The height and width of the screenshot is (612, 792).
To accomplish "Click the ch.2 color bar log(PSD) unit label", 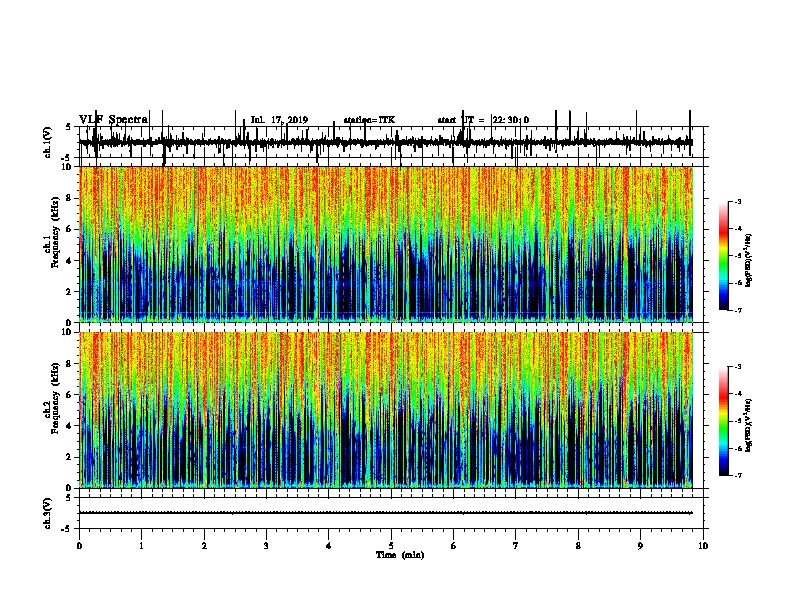I will click(749, 425).
